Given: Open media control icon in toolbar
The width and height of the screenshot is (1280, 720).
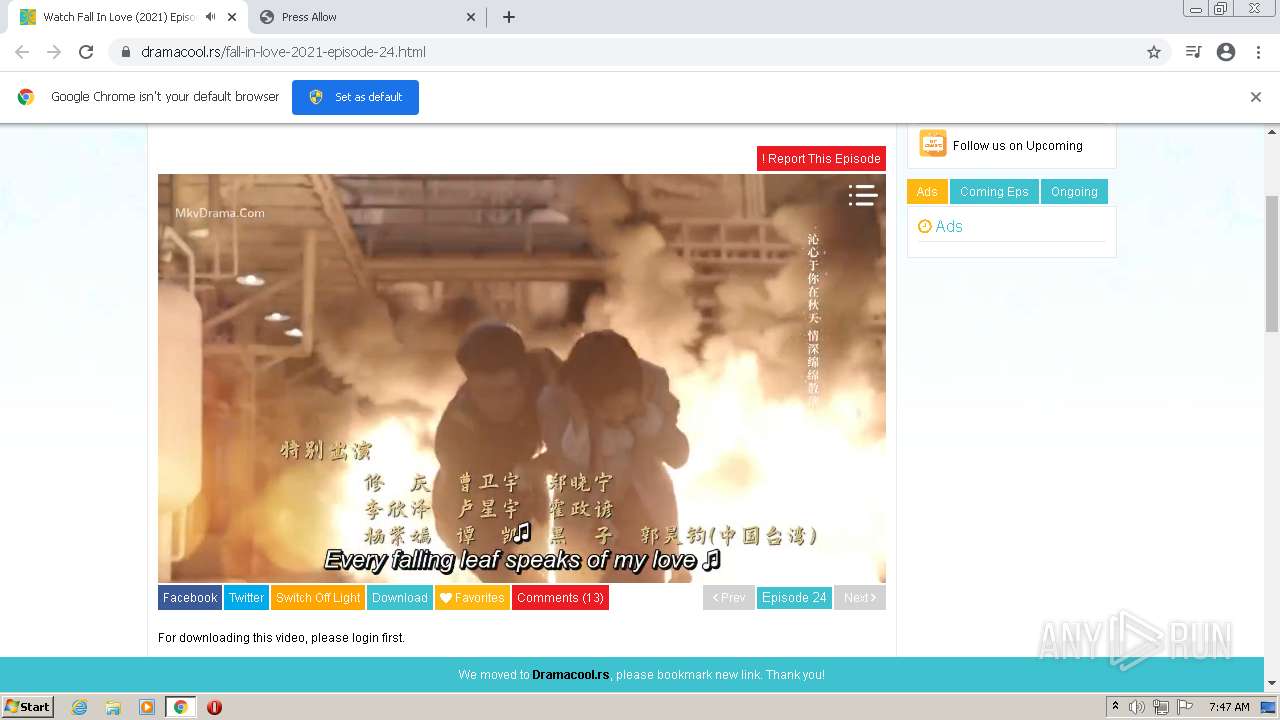Looking at the screenshot, I should 1193,52.
